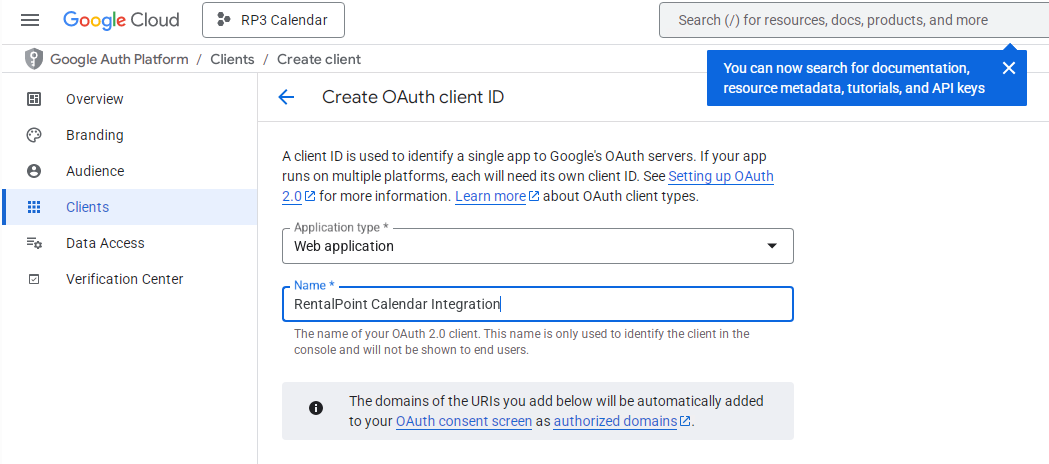Click the Overview sidebar icon
This screenshot has height=464, width=1049.
[x=34, y=99]
